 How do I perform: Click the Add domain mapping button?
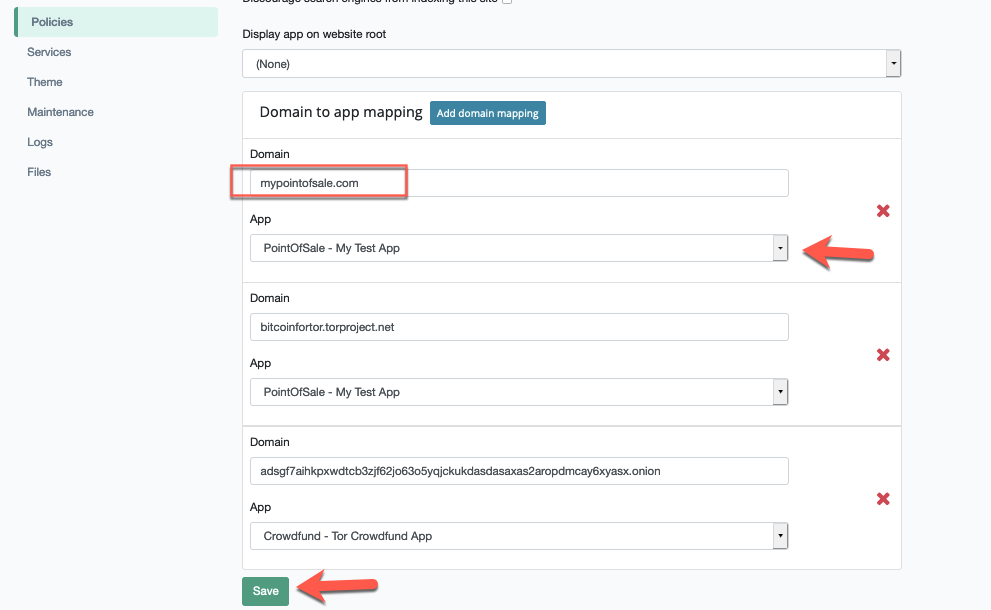[487, 113]
